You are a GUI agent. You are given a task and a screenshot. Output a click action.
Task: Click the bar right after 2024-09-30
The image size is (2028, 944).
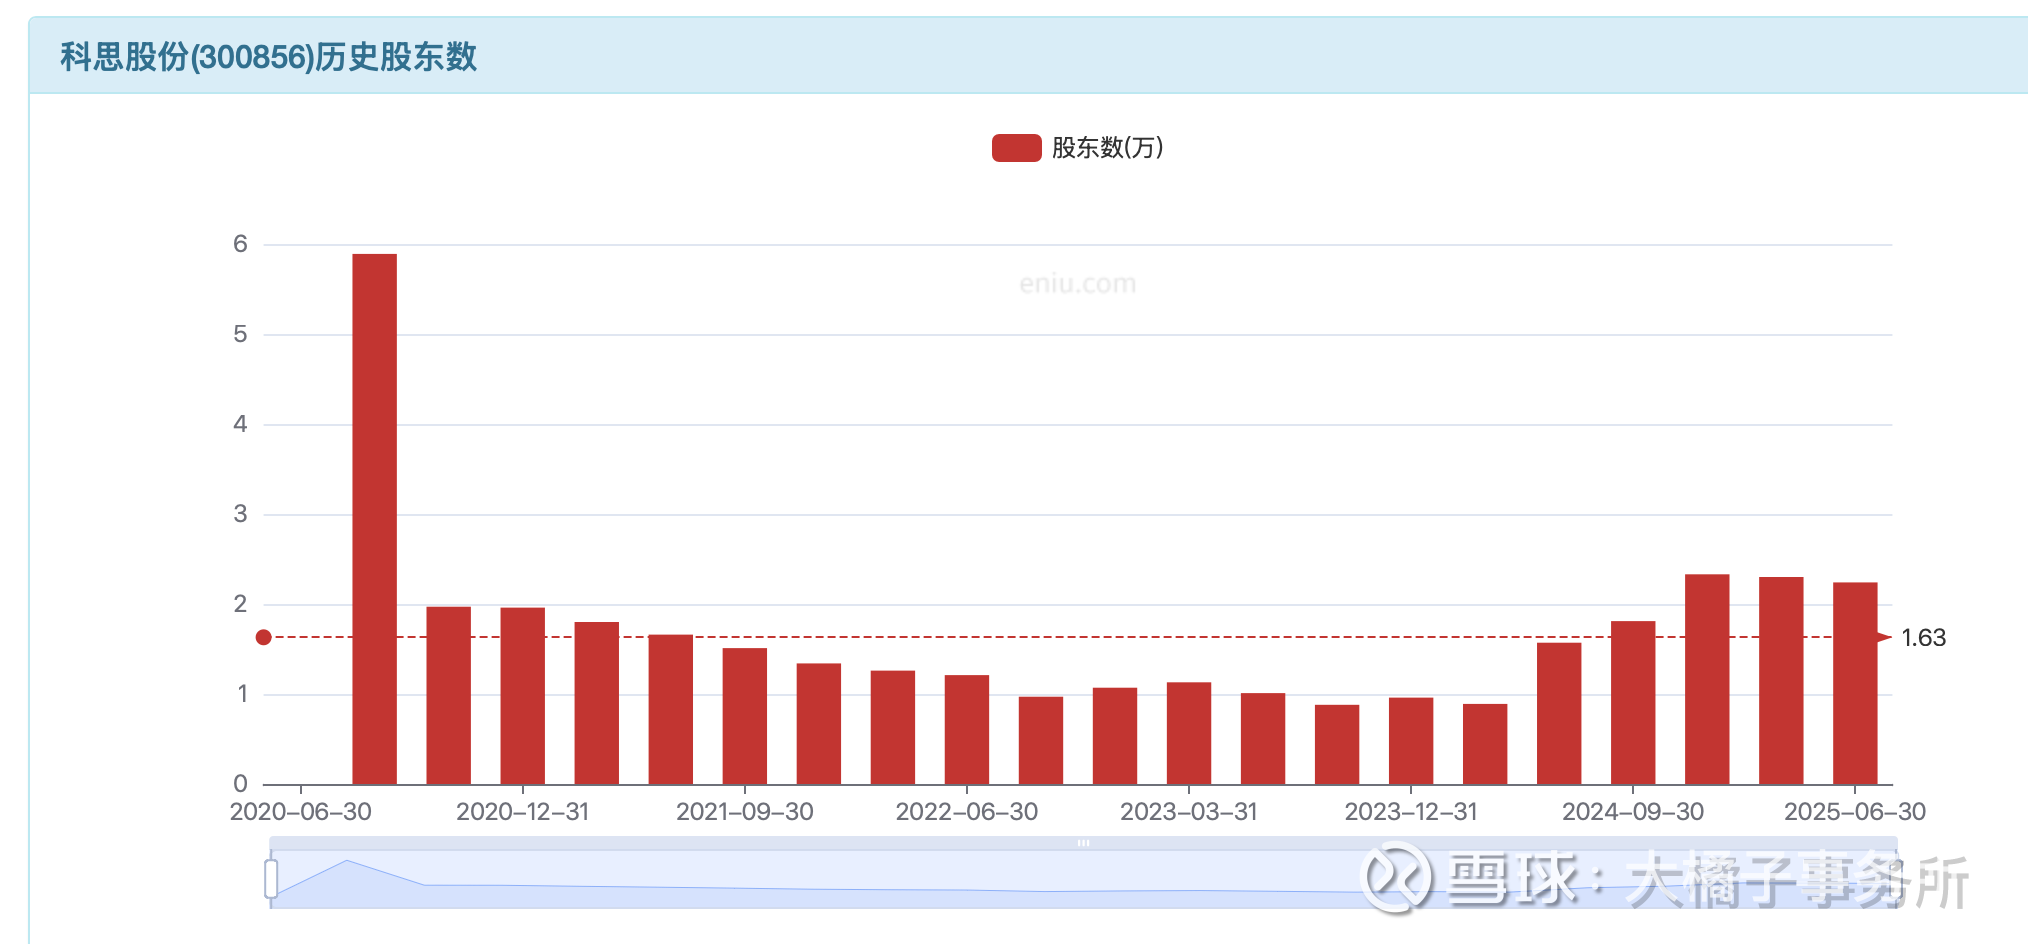coord(1706,679)
